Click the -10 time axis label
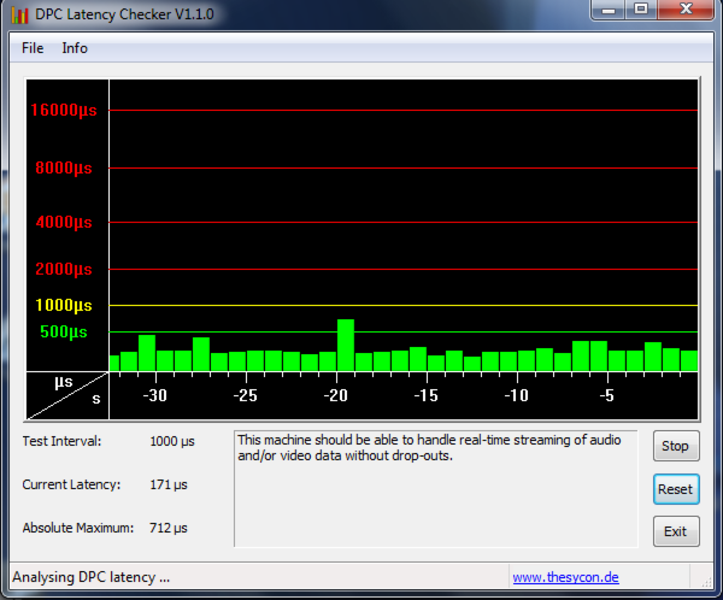 [x=516, y=395]
